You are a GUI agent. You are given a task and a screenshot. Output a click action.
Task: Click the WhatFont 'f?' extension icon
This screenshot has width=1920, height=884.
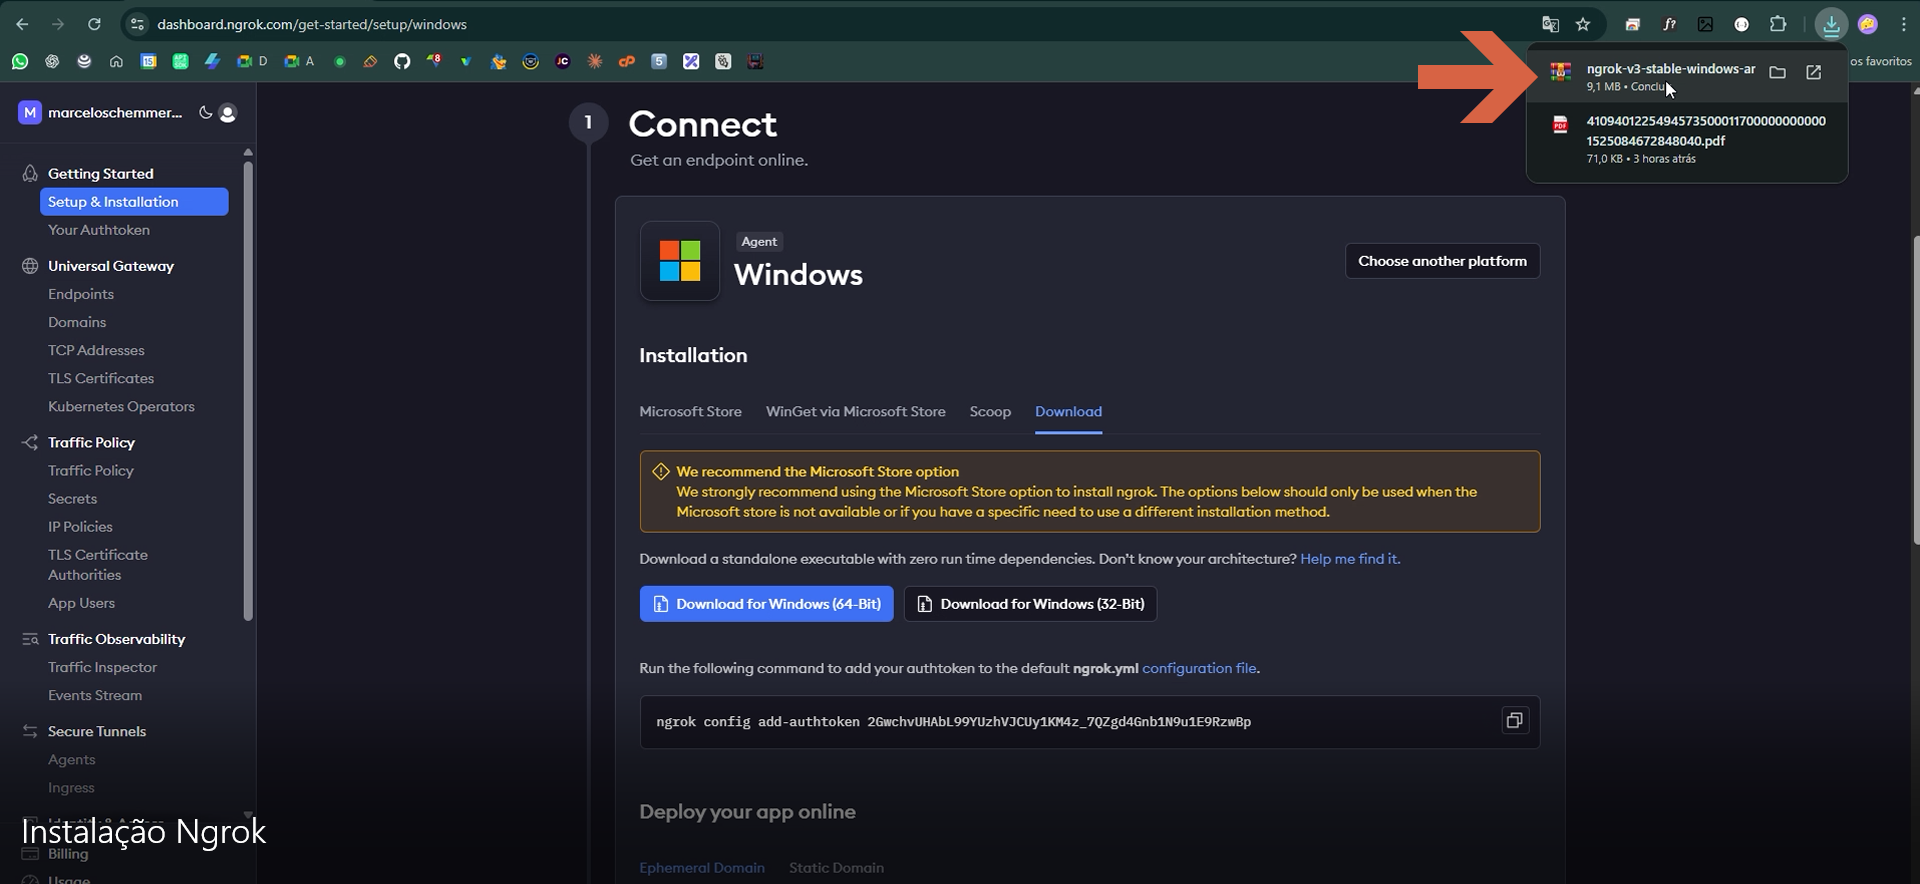(1669, 24)
